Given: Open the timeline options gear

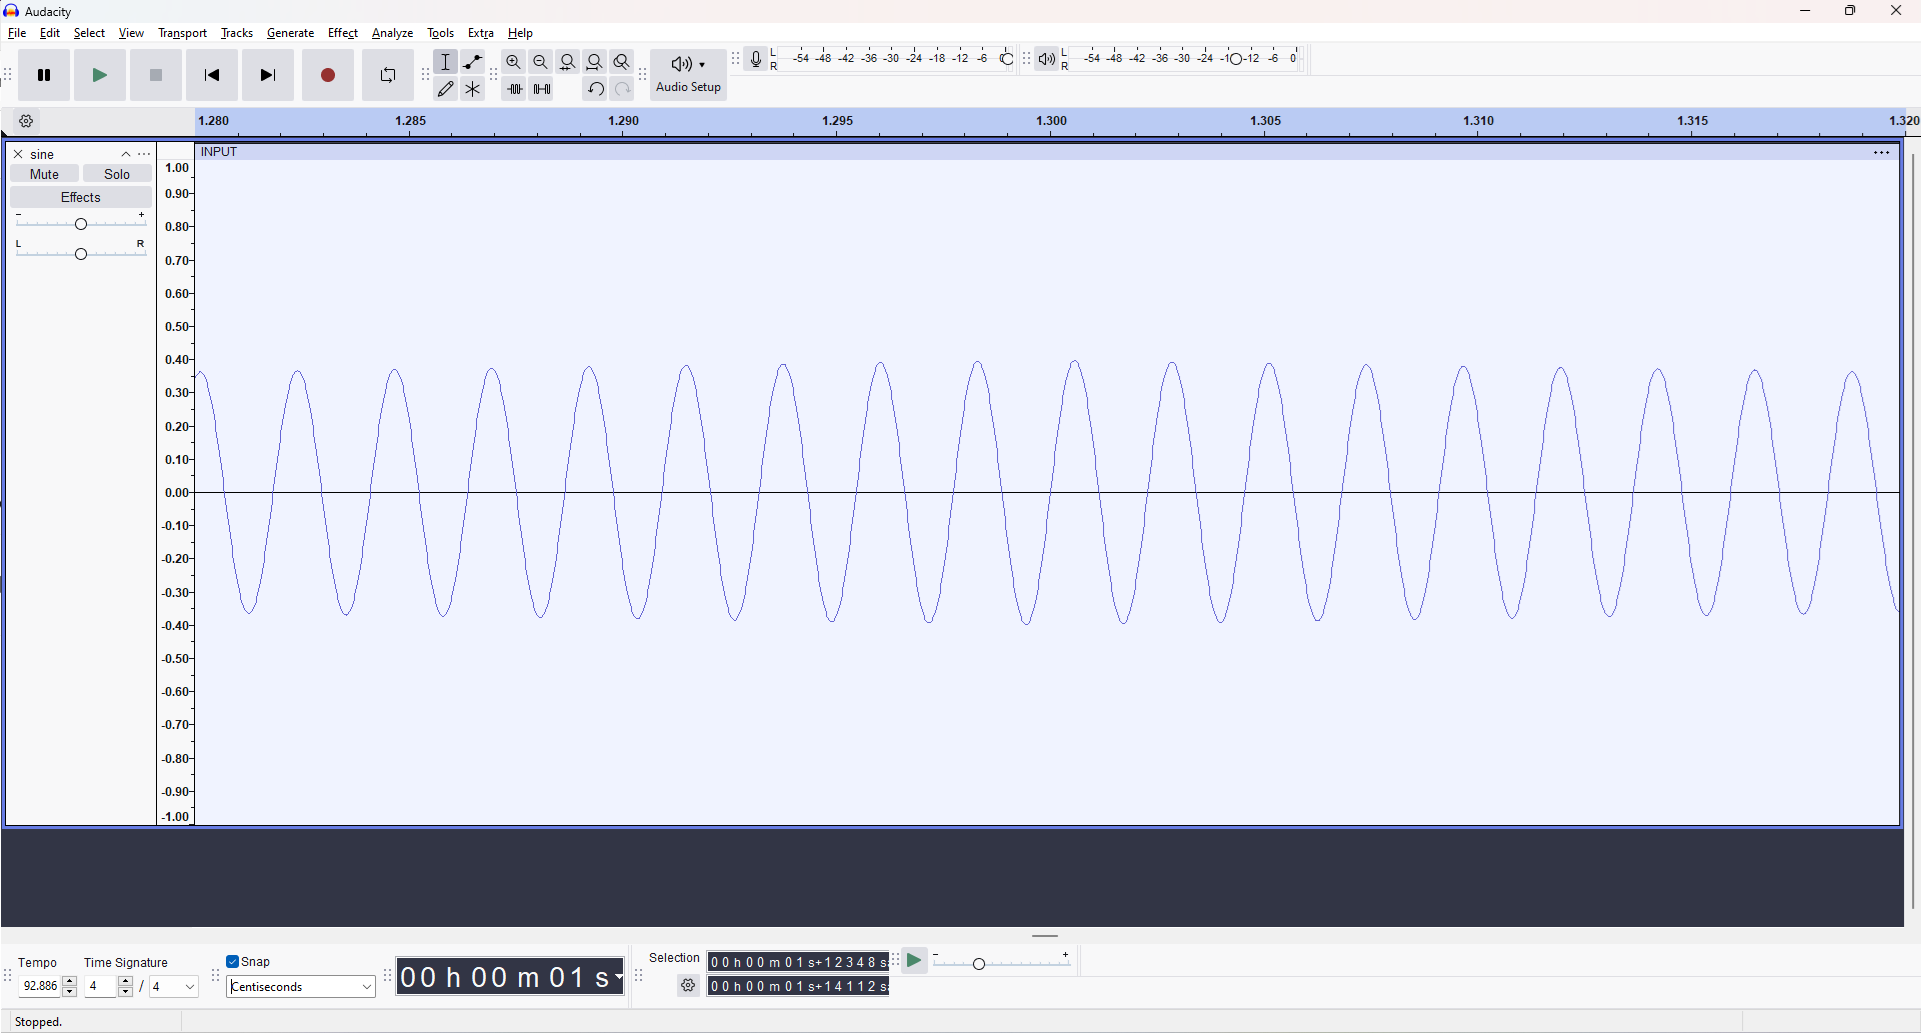Looking at the screenshot, I should coord(26,120).
